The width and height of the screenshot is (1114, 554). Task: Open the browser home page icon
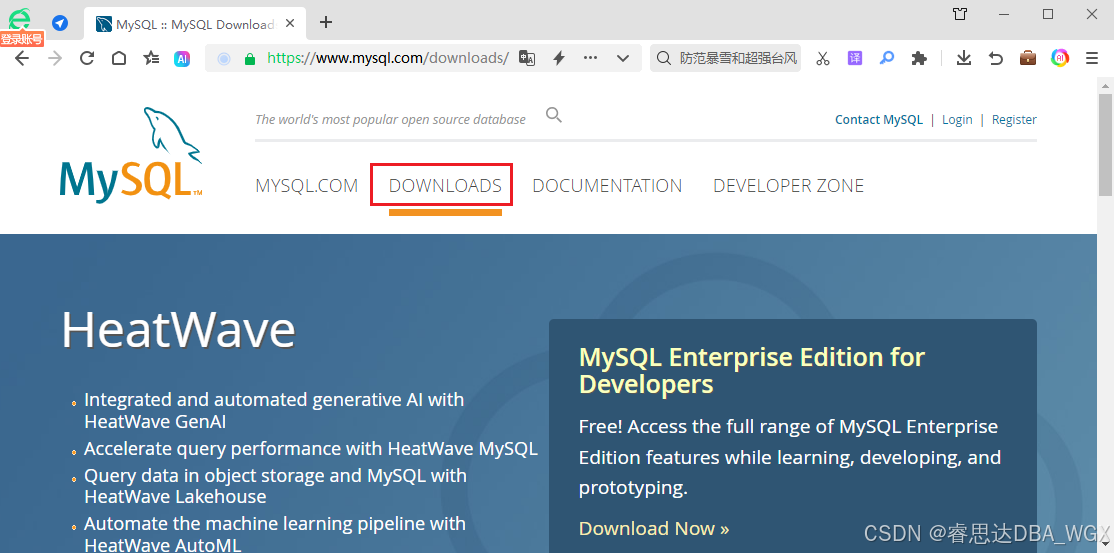119,58
